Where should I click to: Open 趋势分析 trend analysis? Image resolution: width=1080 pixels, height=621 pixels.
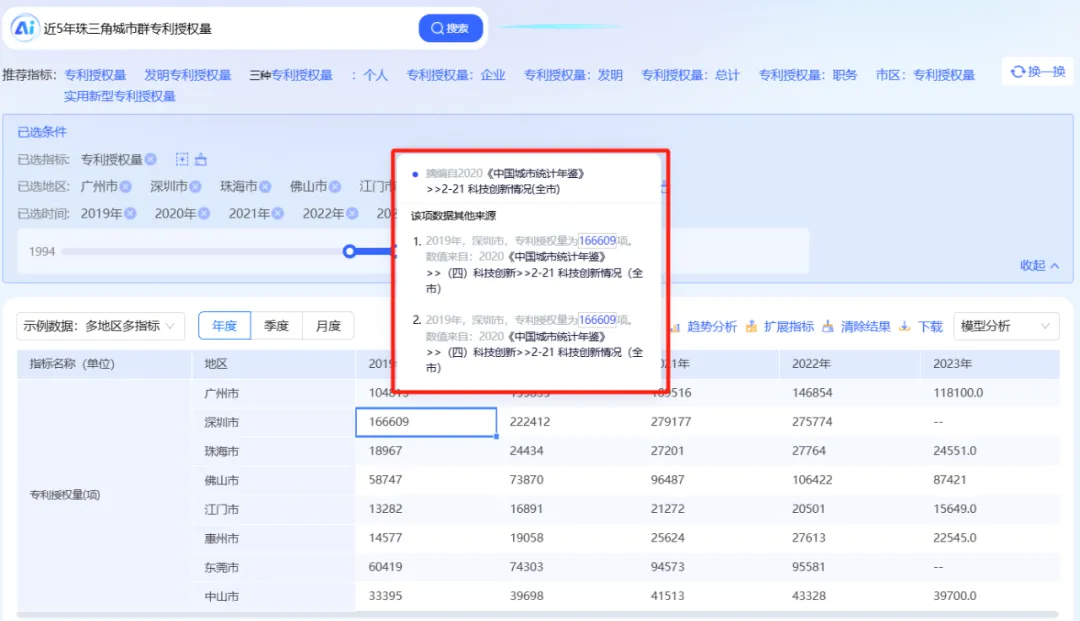(x=704, y=326)
